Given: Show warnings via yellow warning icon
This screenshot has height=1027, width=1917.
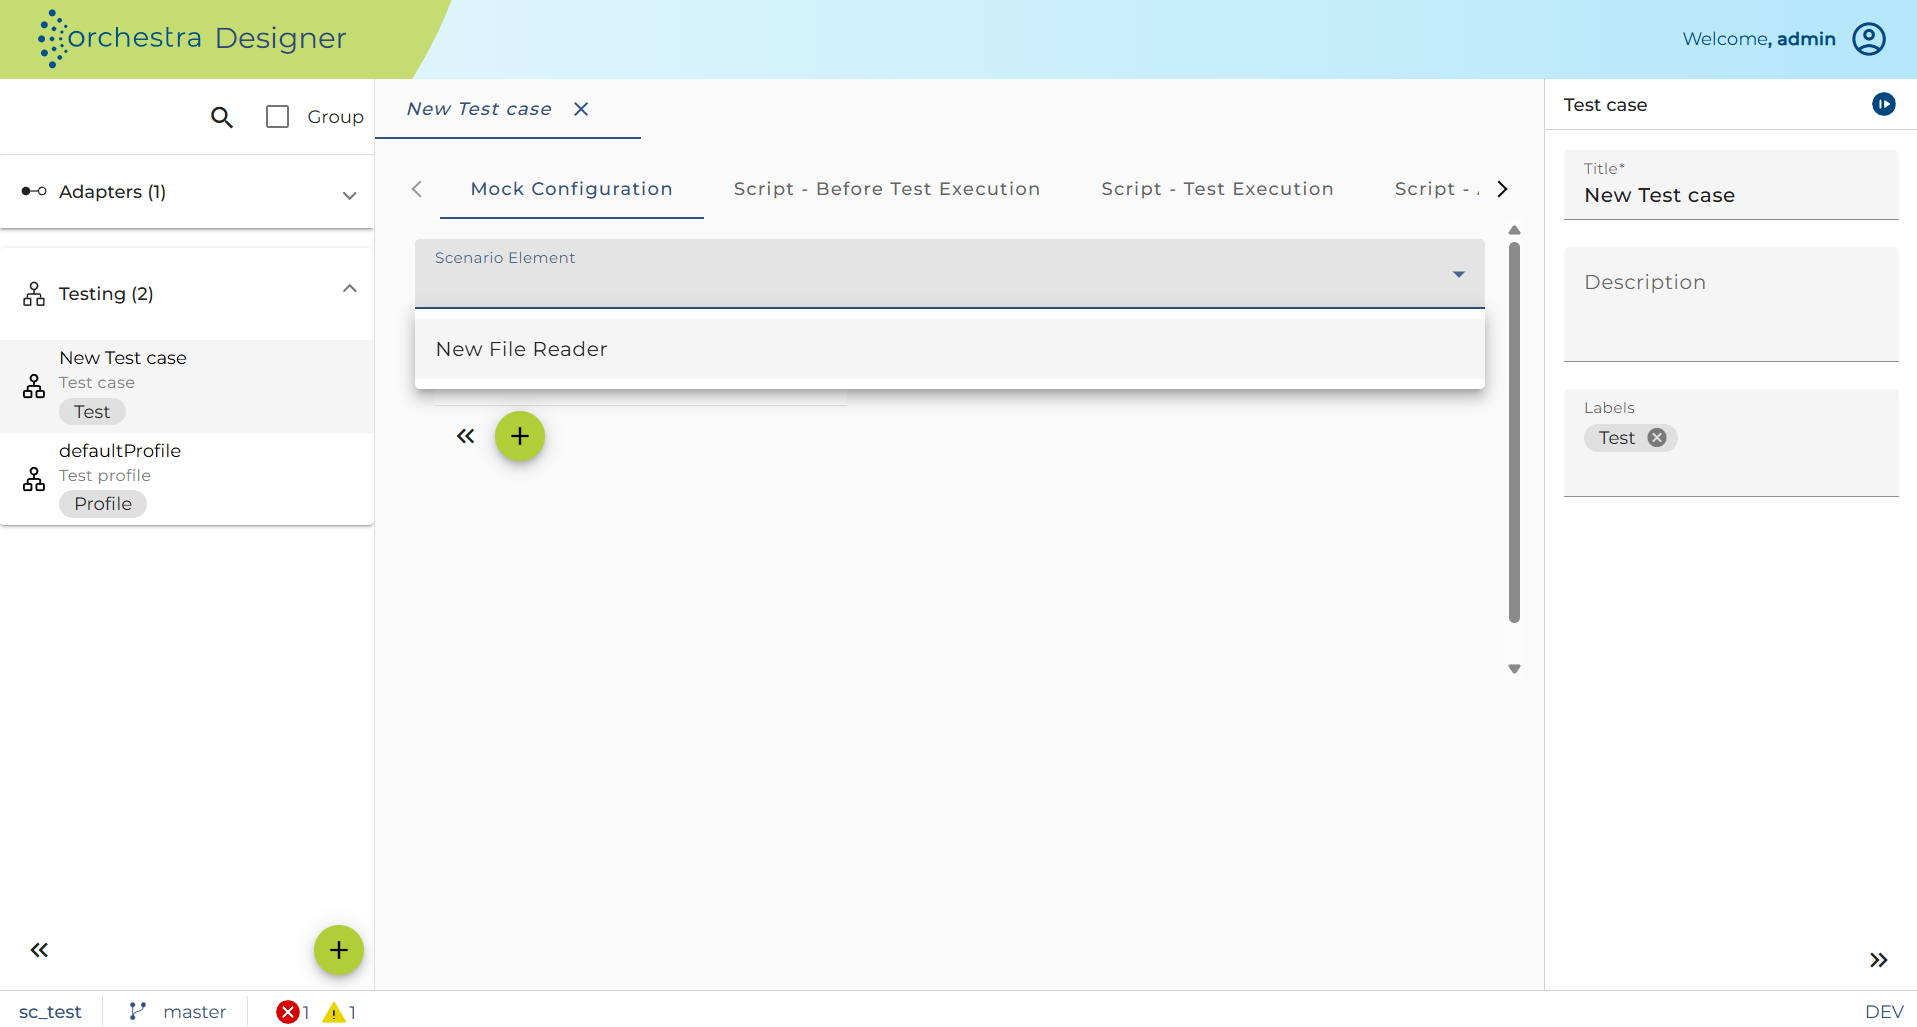Looking at the screenshot, I should pyautogui.click(x=334, y=1012).
